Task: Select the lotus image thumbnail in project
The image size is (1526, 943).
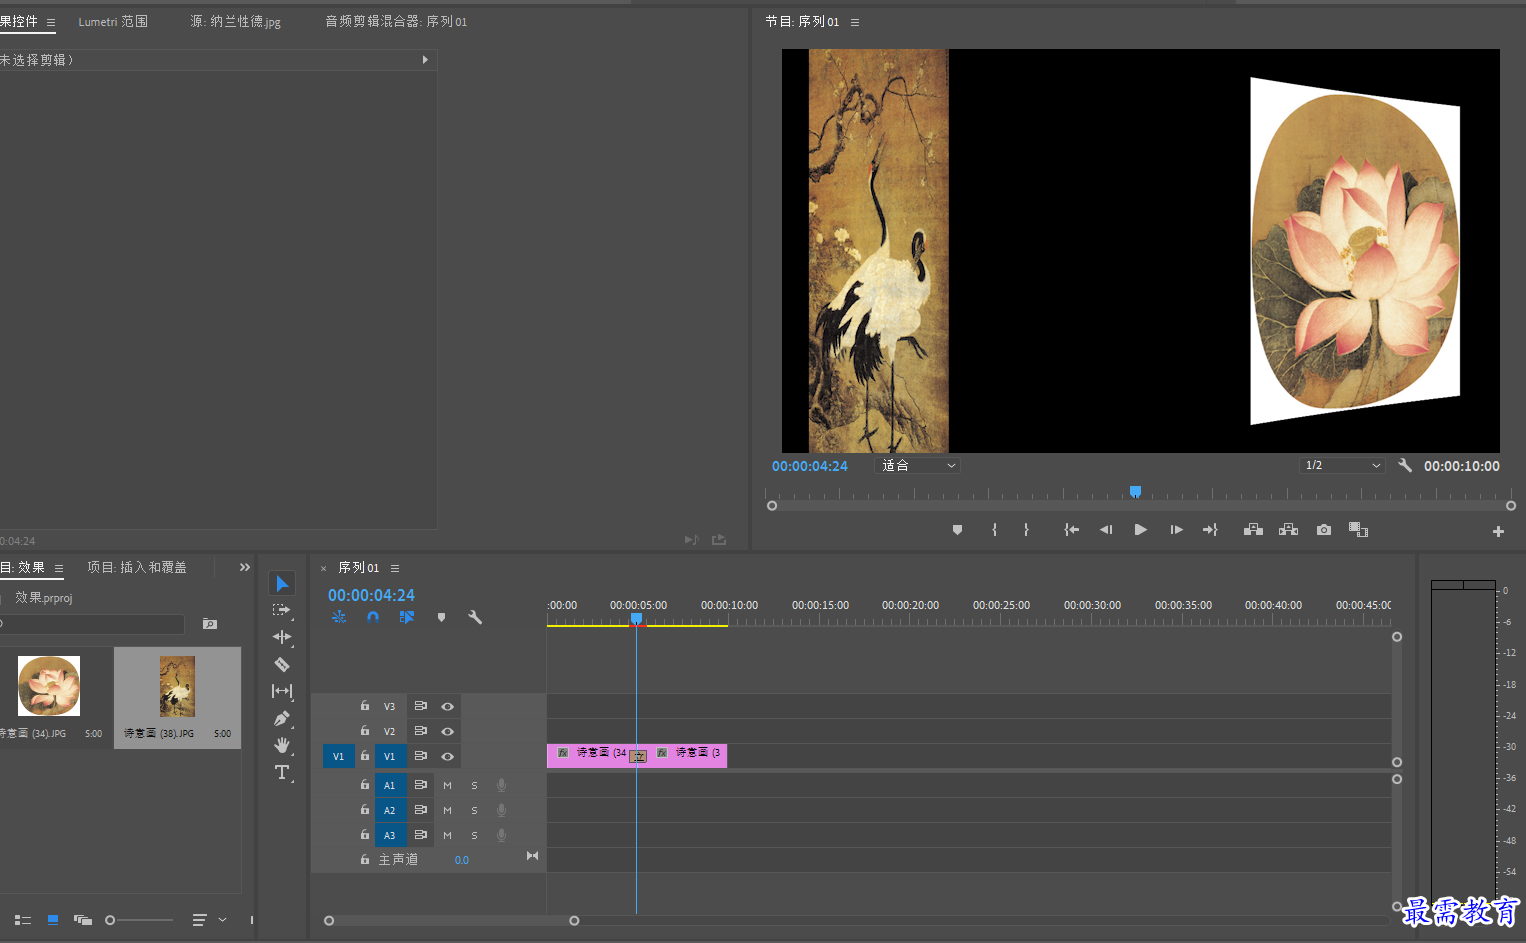Action: click(x=49, y=686)
